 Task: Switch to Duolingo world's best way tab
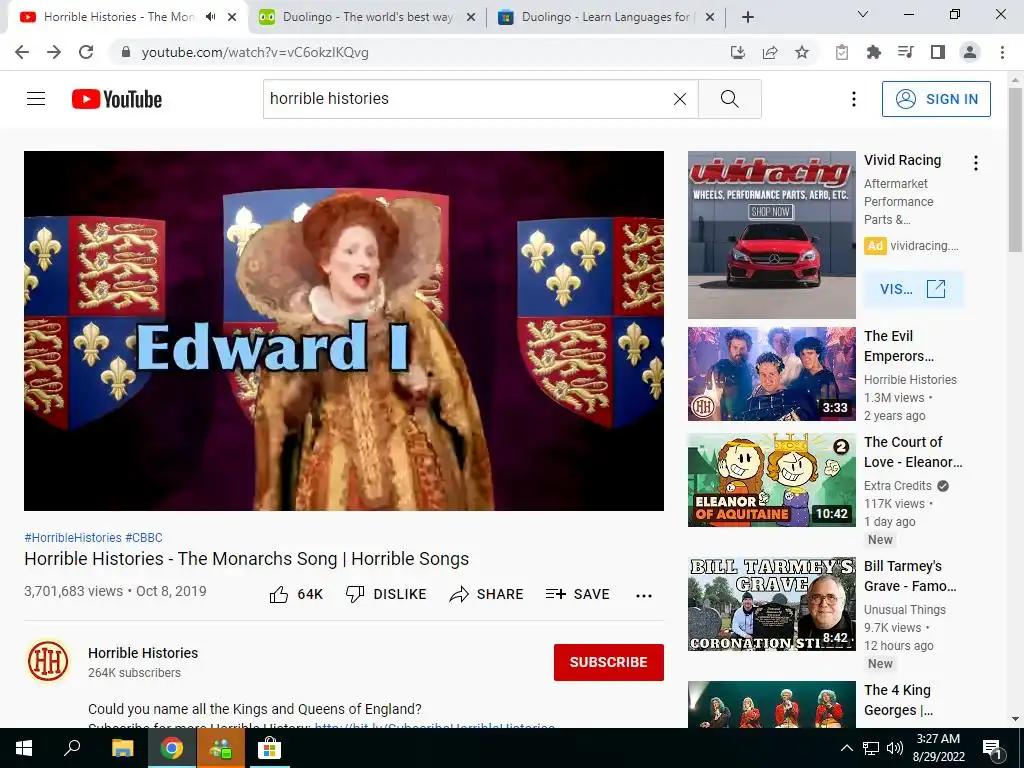pos(366,17)
